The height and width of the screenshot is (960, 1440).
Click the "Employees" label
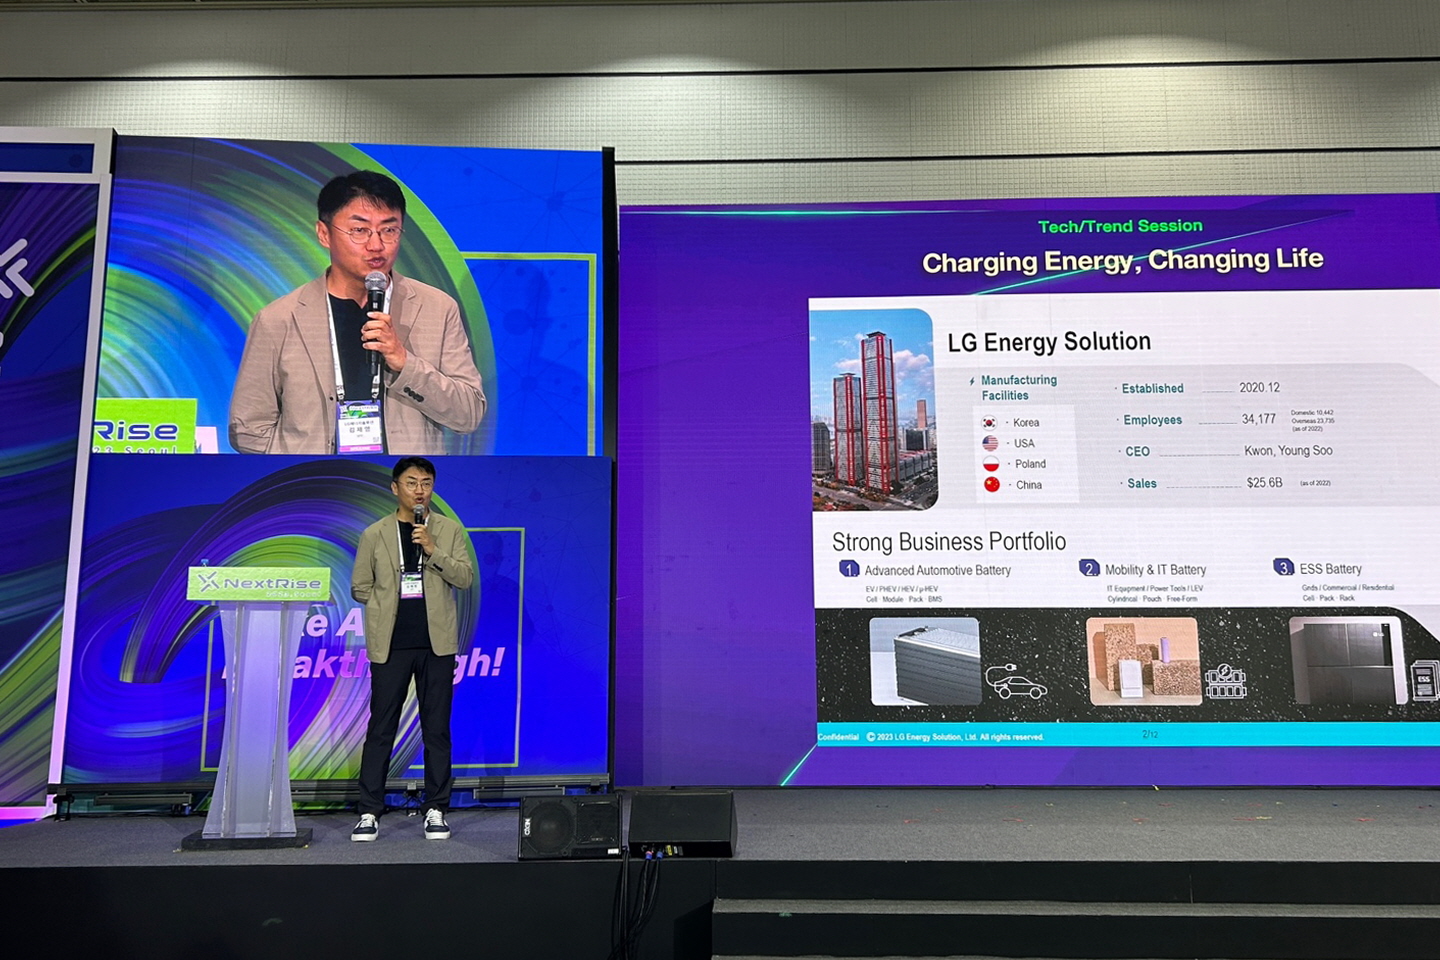(x=1152, y=420)
